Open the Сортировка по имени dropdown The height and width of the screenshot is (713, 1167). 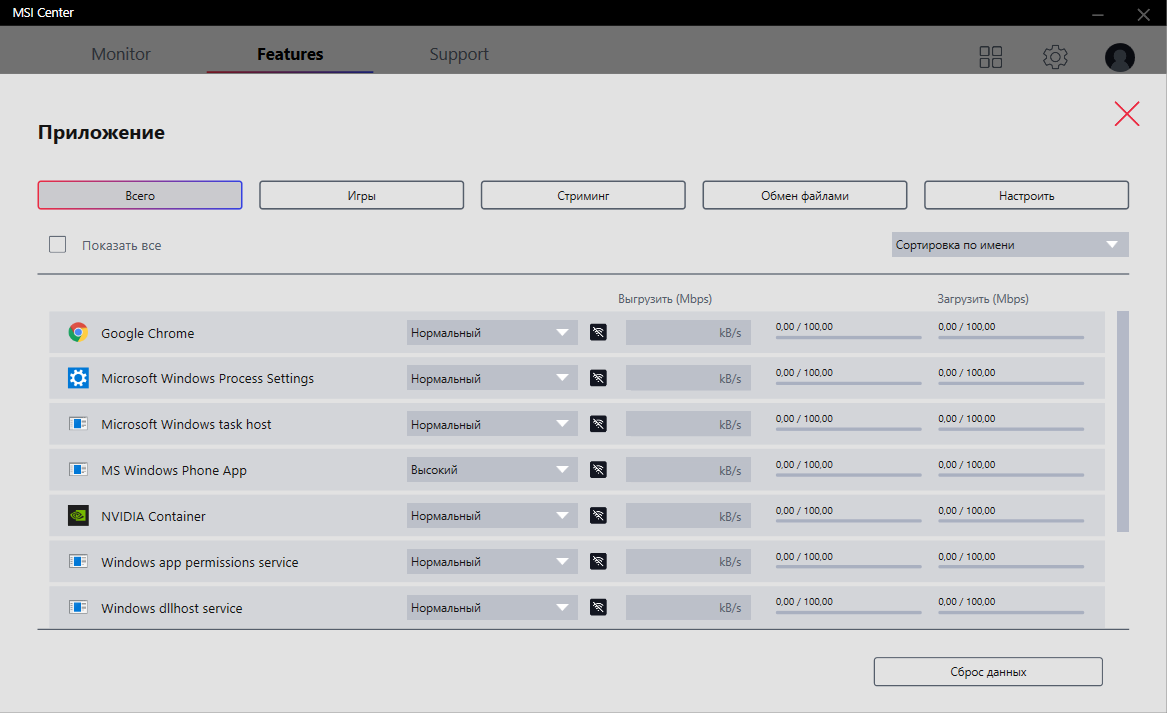(x=1010, y=245)
